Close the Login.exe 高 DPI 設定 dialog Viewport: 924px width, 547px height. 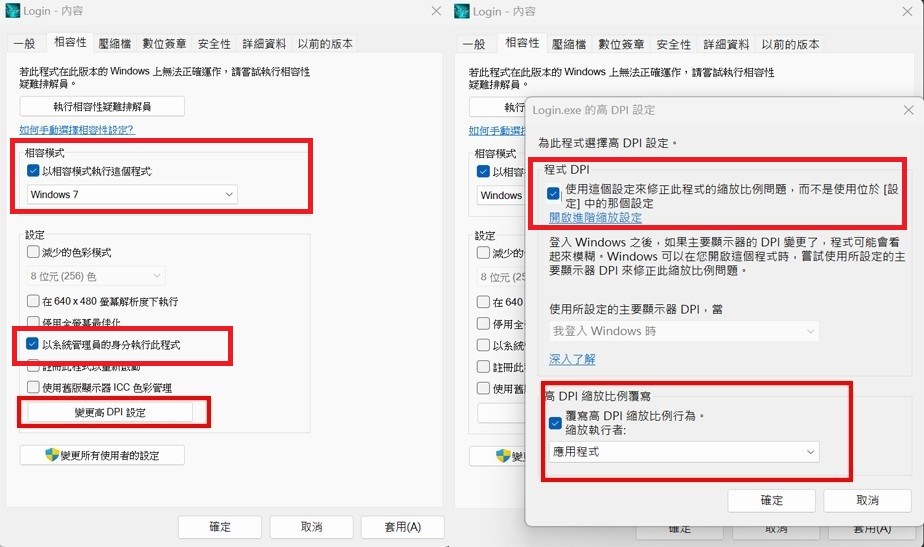click(908, 110)
